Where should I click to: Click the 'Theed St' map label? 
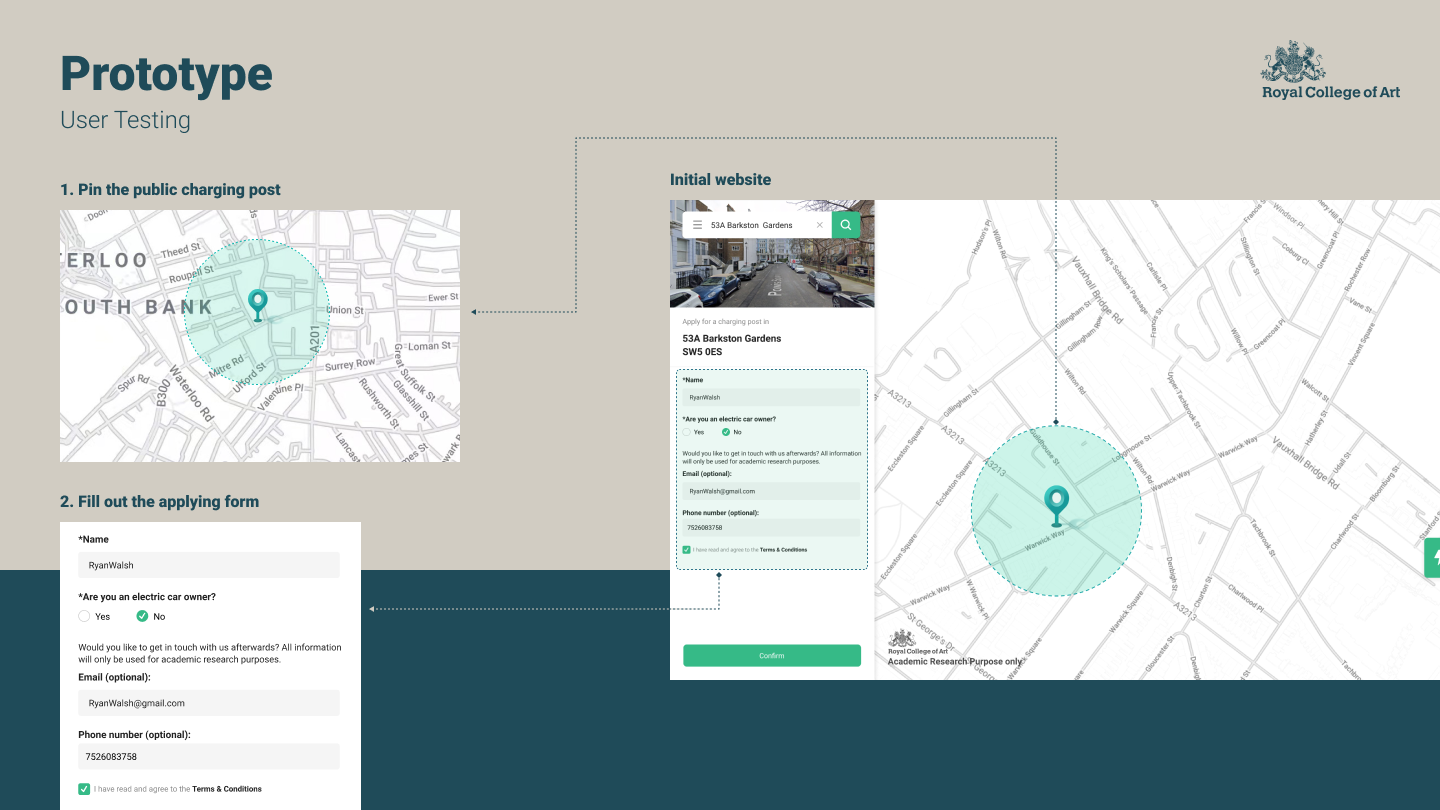181,251
